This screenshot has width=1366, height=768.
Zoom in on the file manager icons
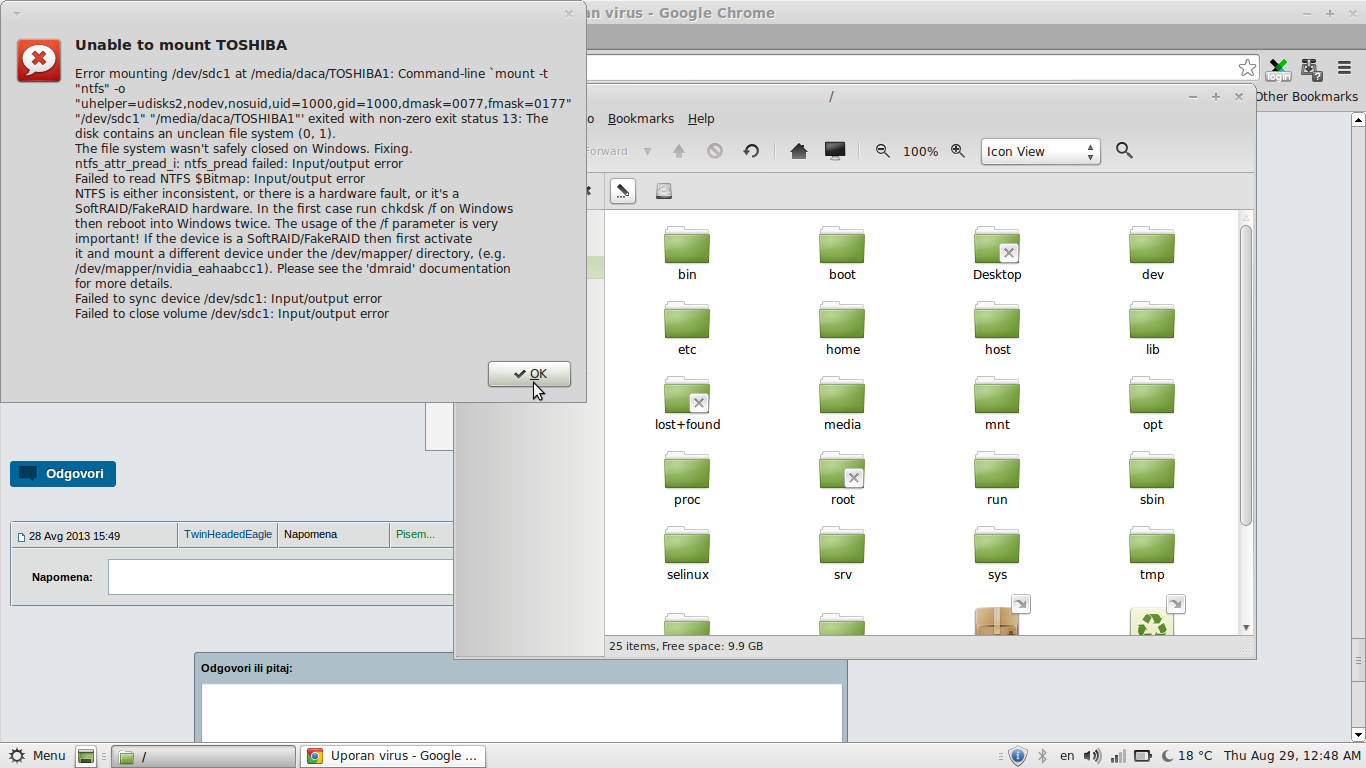(958, 151)
